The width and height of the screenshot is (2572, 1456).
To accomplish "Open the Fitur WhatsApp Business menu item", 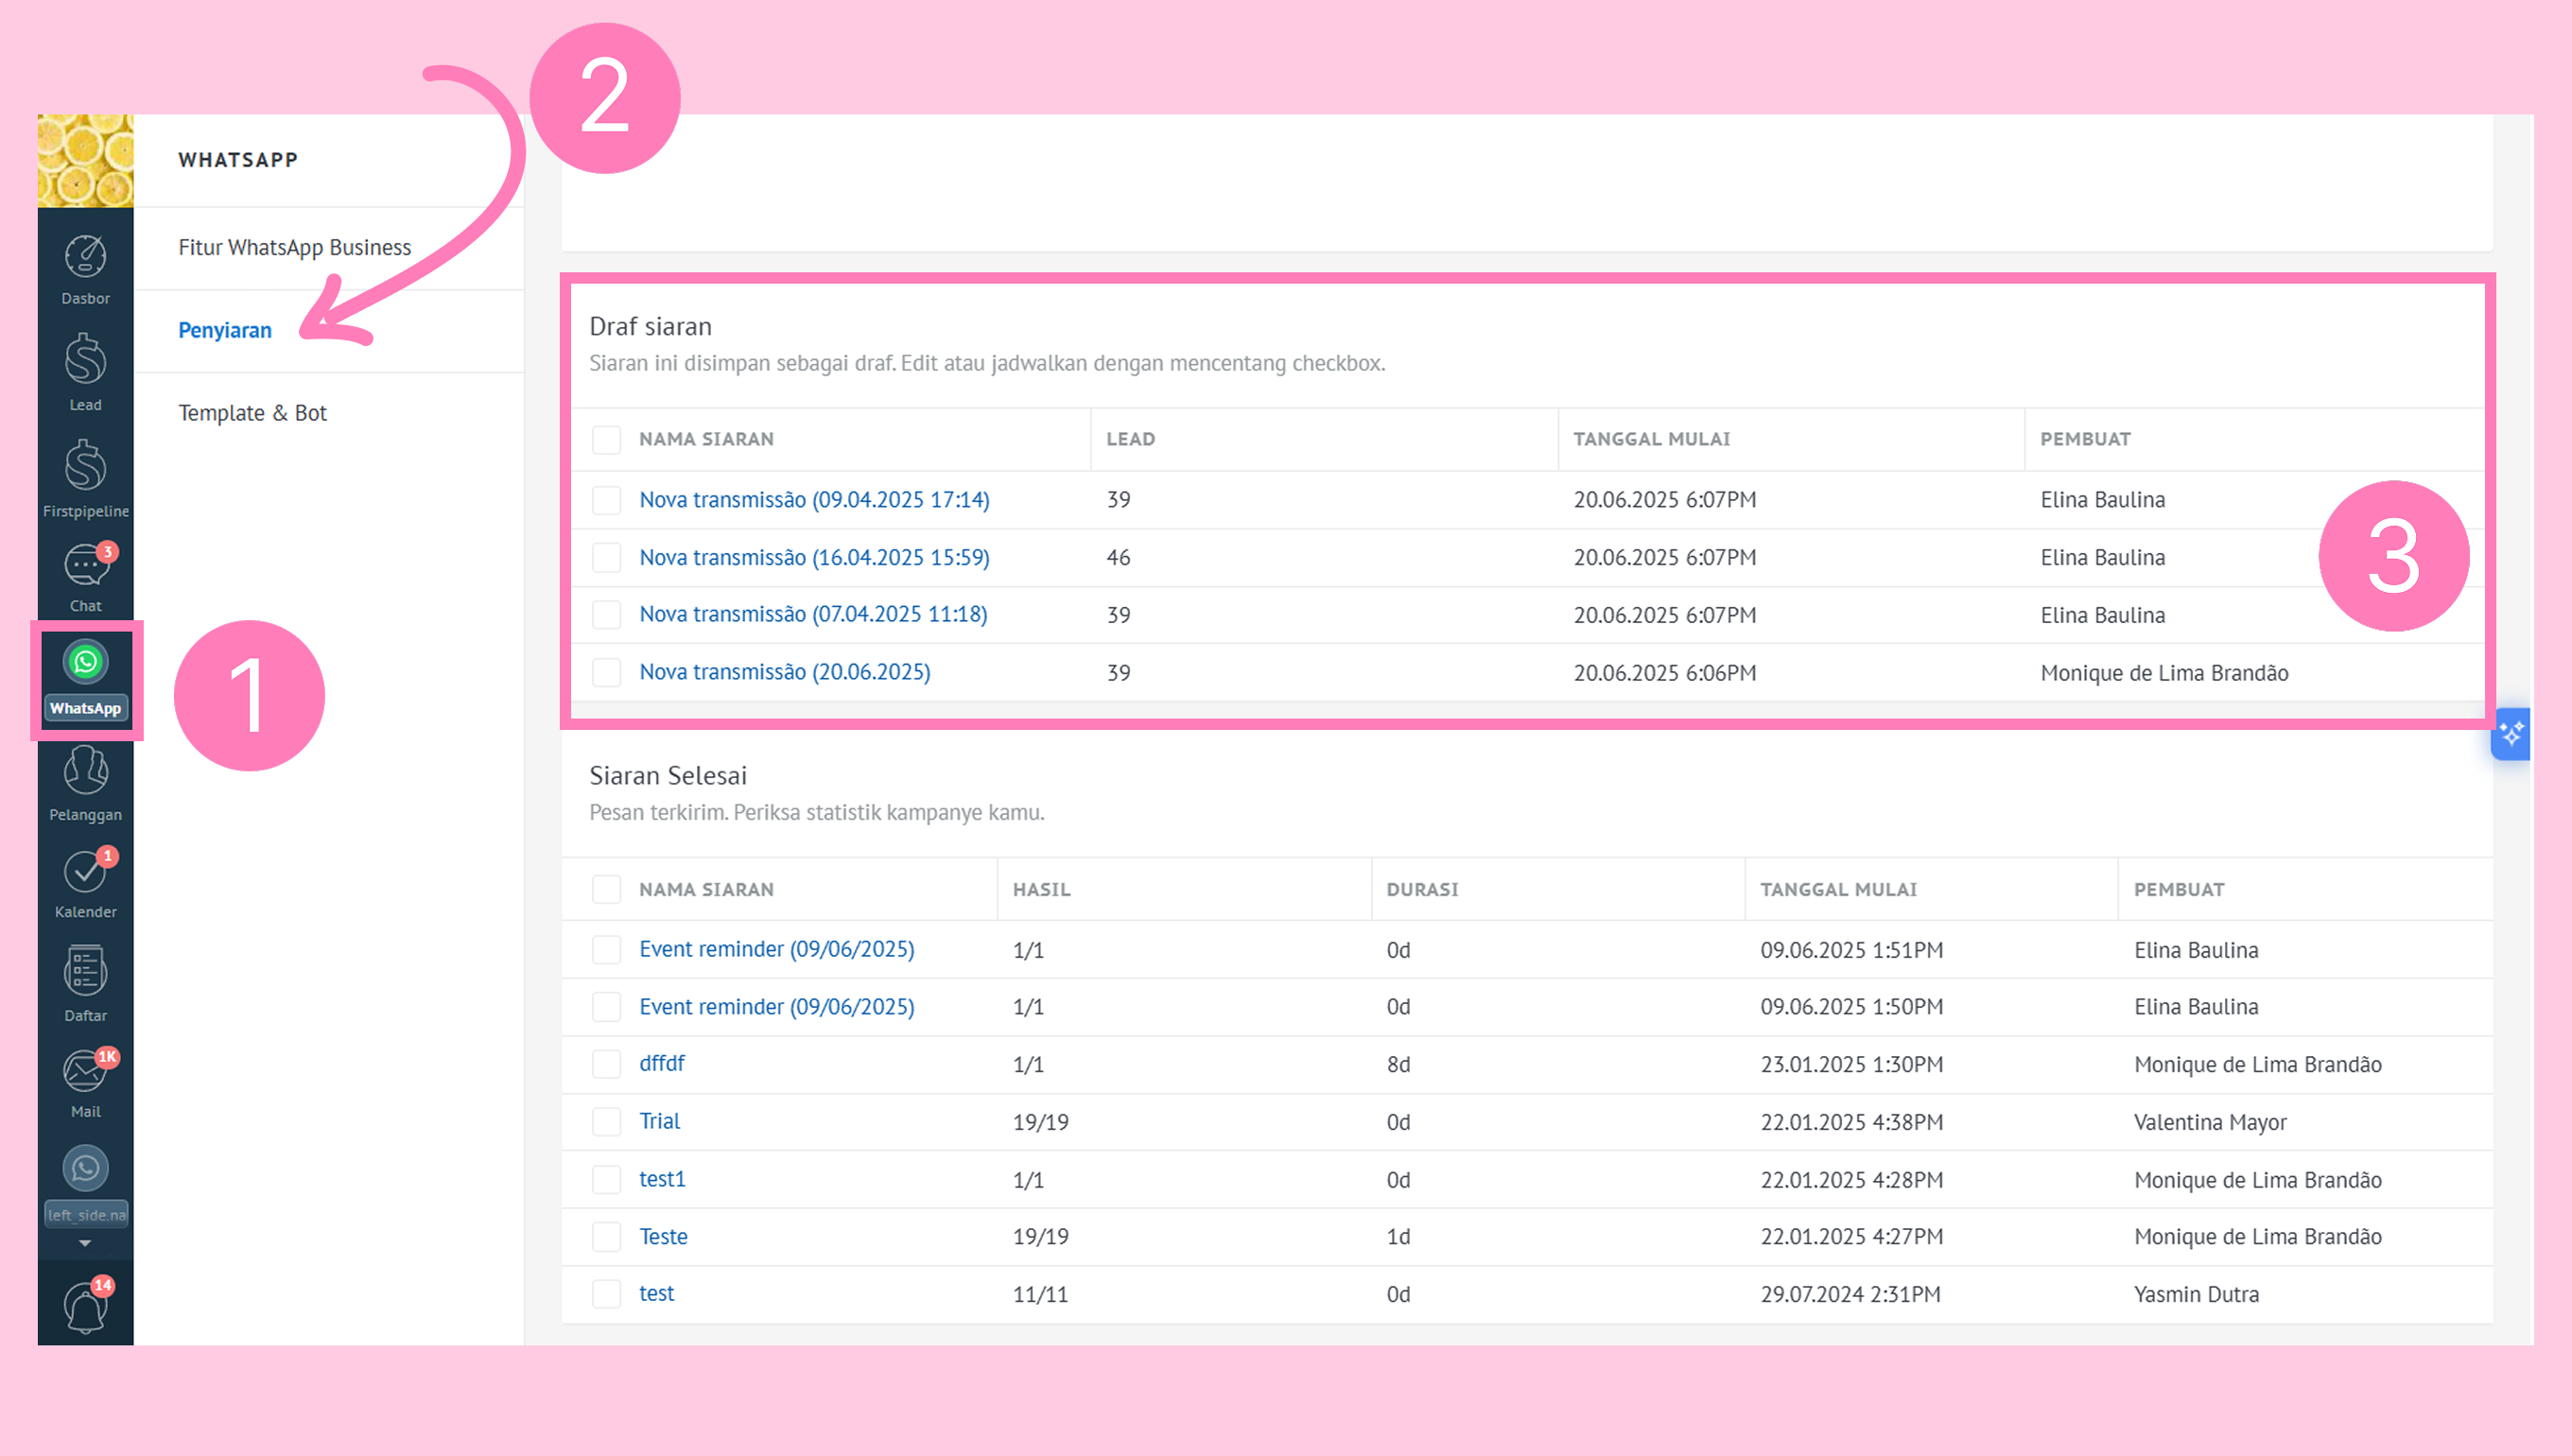I will [294, 247].
